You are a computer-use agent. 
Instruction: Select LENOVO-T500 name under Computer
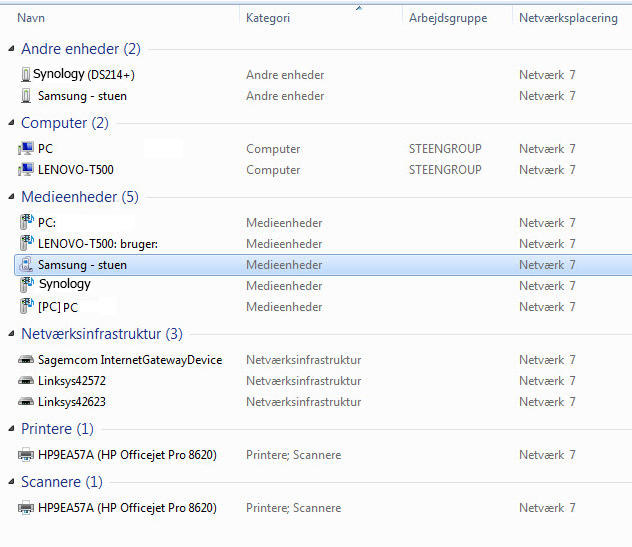click(76, 170)
